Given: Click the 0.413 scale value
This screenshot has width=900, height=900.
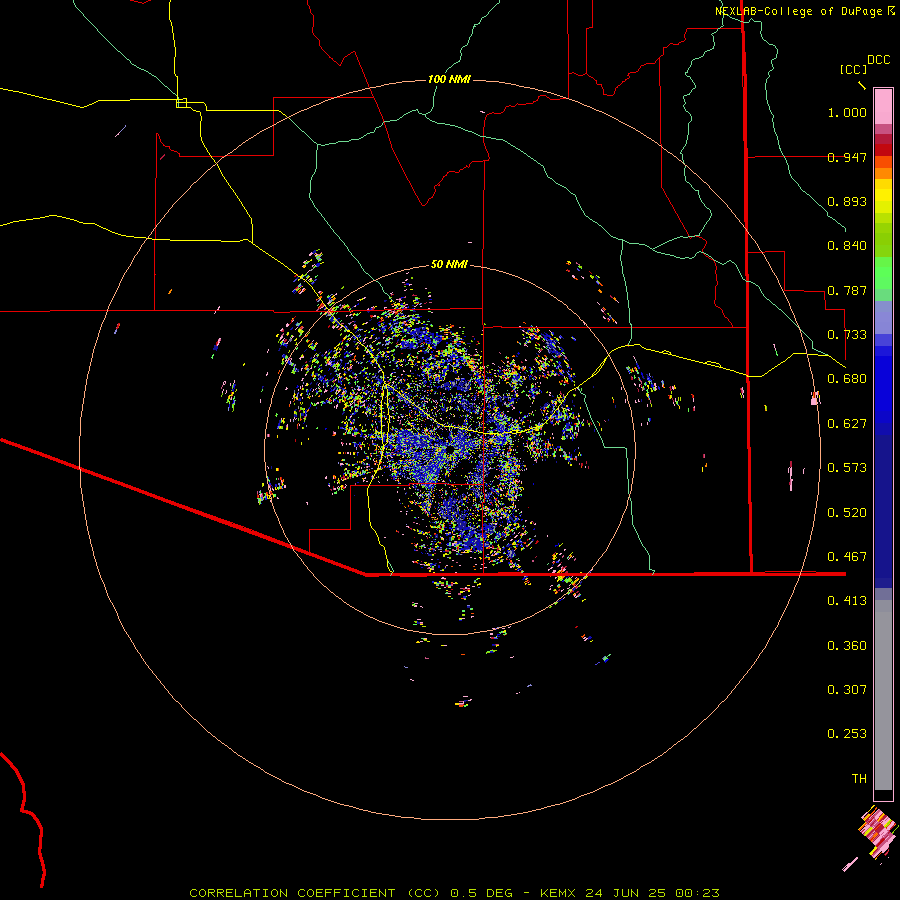Looking at the screenshot, I should [x=847, y=601].
